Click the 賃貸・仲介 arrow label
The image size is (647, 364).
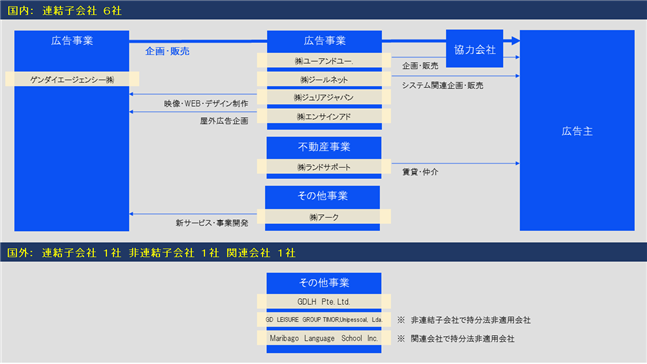click(420, 172)
